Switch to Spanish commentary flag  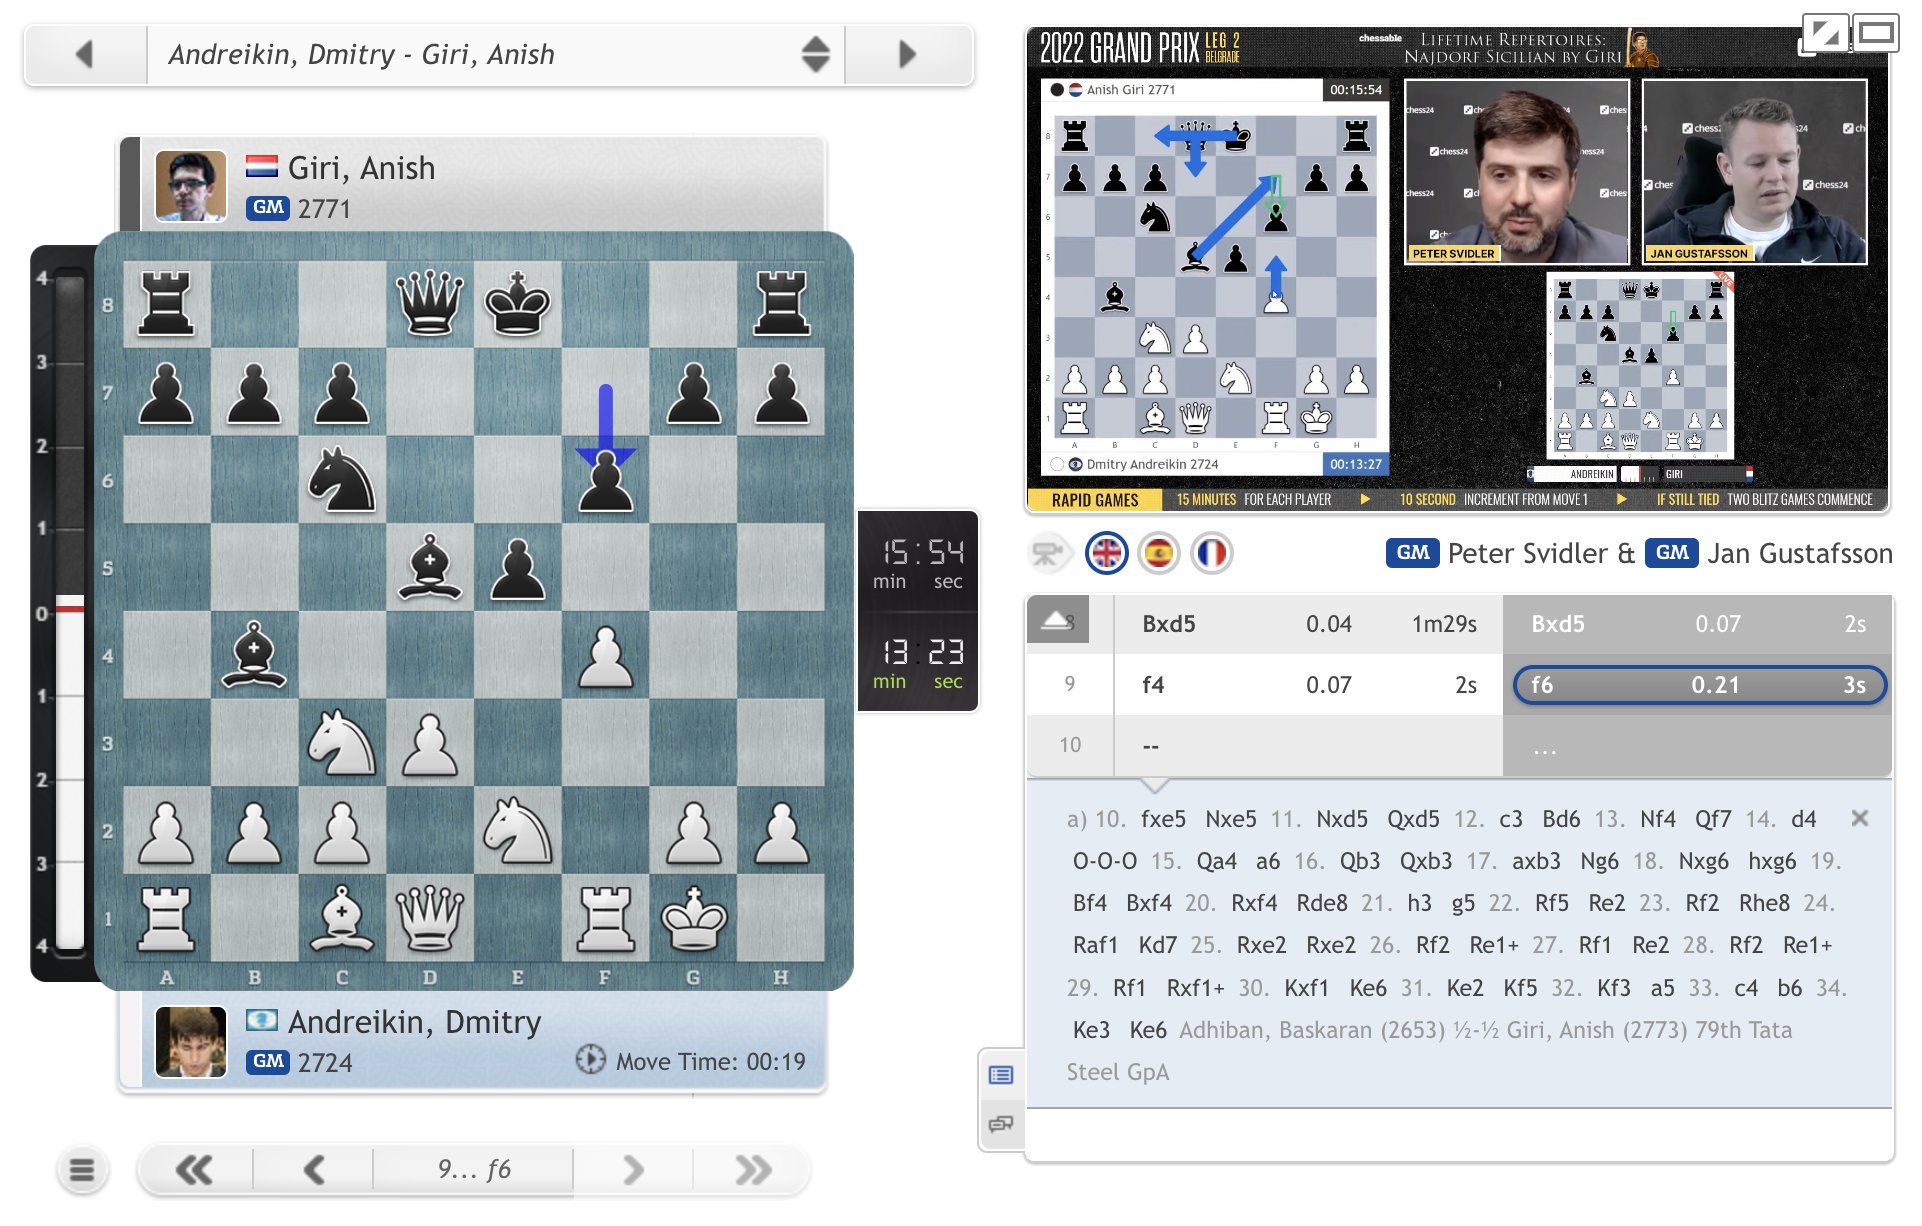1158,553
